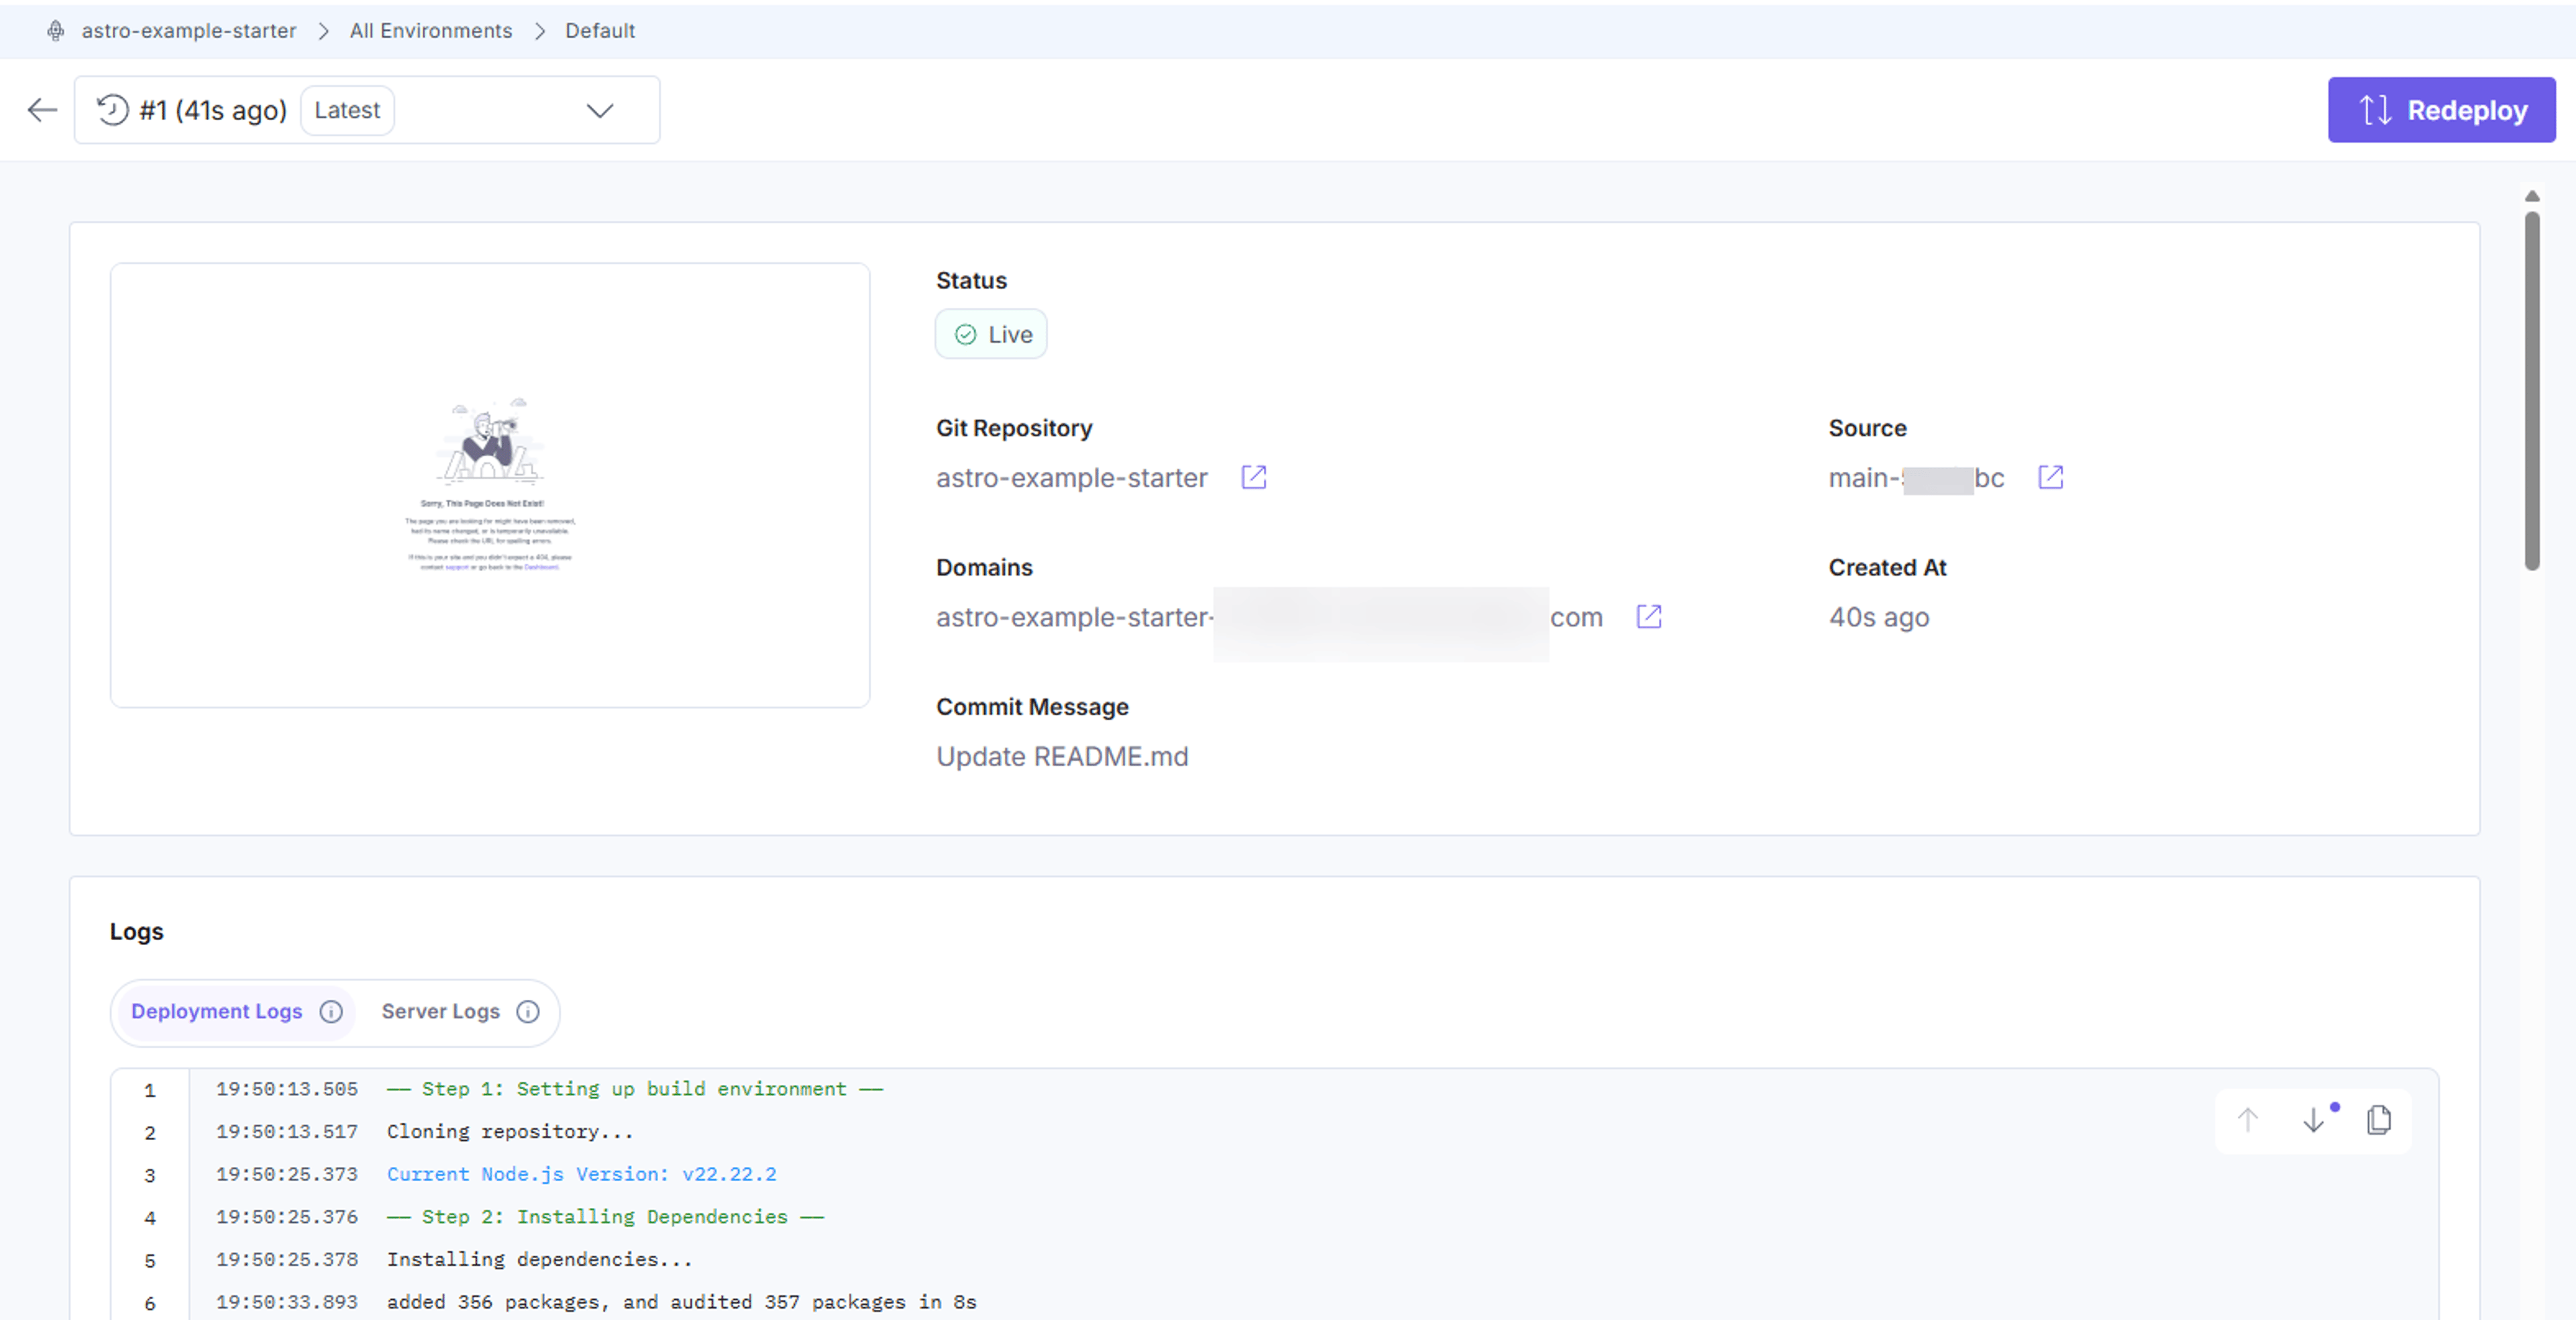Image resolution: width=2576 pixels, height=1320 pixels.
Task: Click the Redeploy button
Action: (x=2441, y=110)
